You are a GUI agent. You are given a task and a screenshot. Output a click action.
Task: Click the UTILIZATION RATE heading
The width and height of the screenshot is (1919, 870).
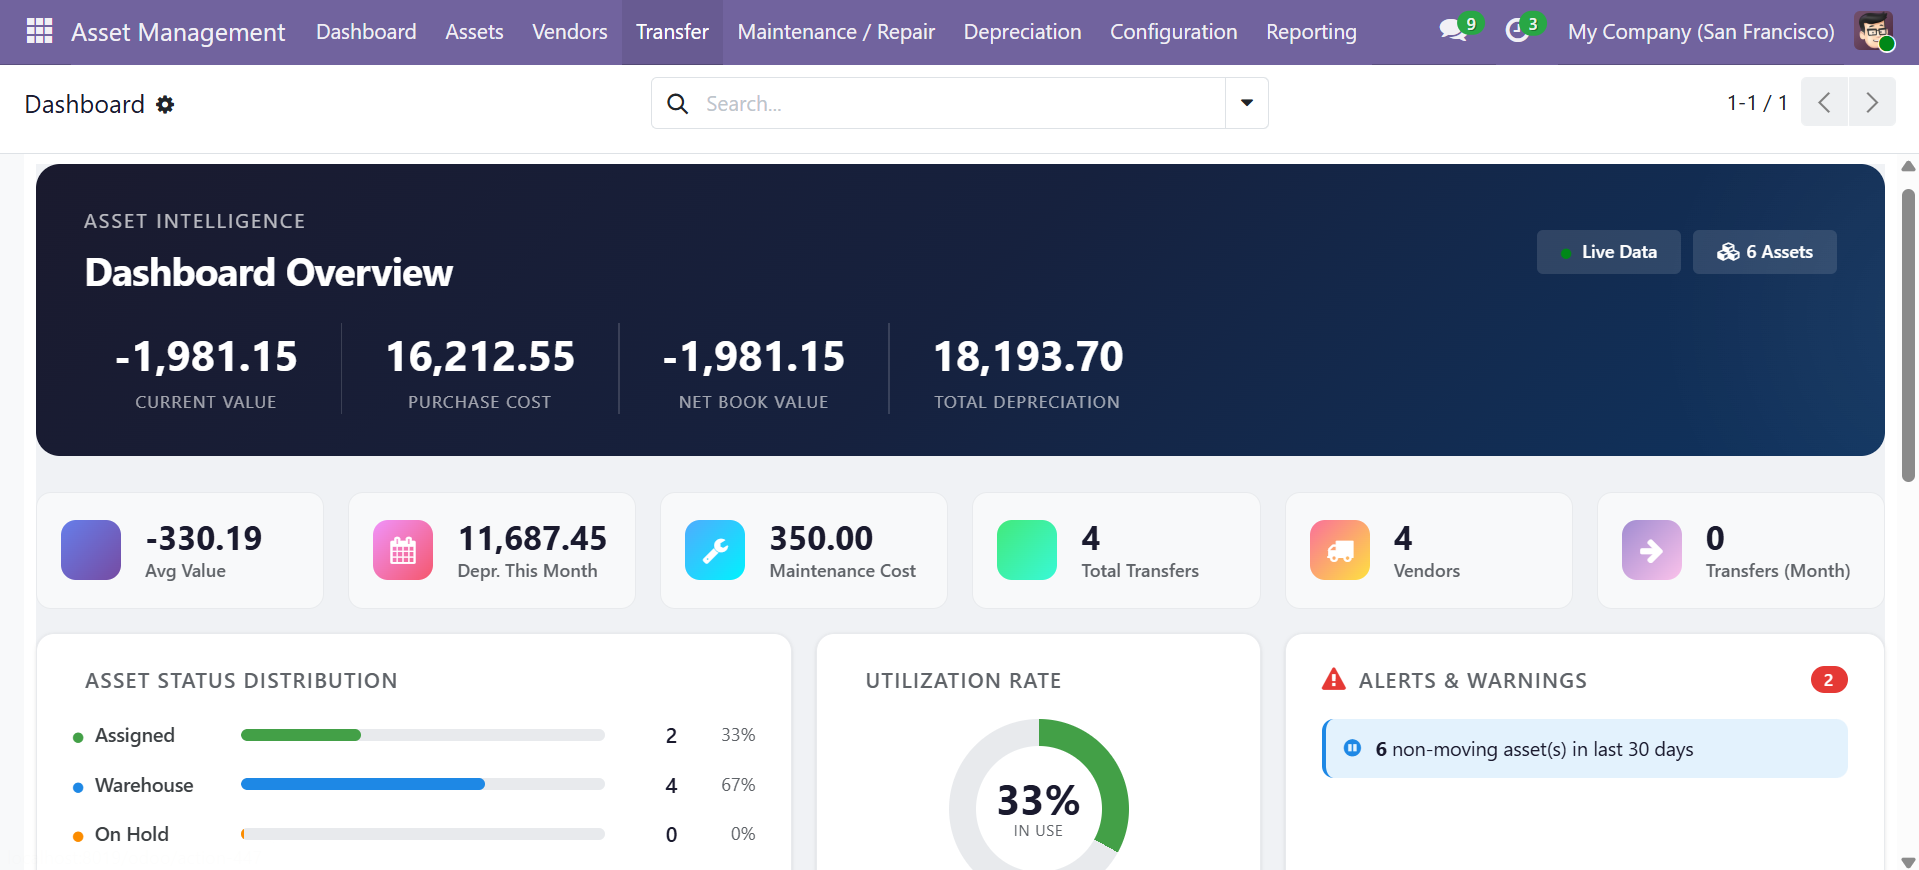coord(963,681)
